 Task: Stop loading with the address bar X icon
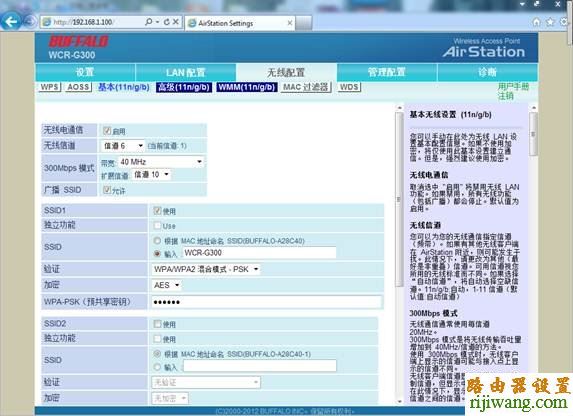tap(176, 22)
